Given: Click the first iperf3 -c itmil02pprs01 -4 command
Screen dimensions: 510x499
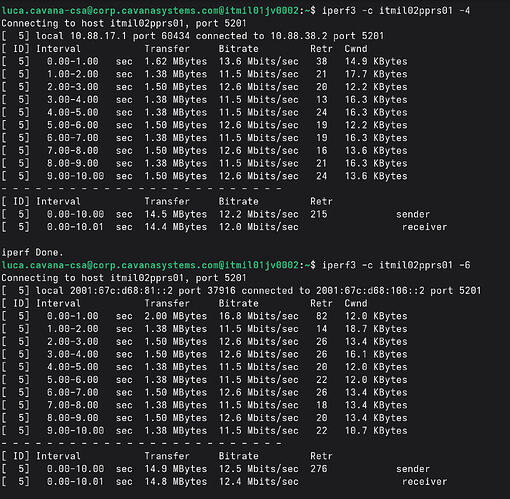Looking at the screenshot, I should pos(396,11).
